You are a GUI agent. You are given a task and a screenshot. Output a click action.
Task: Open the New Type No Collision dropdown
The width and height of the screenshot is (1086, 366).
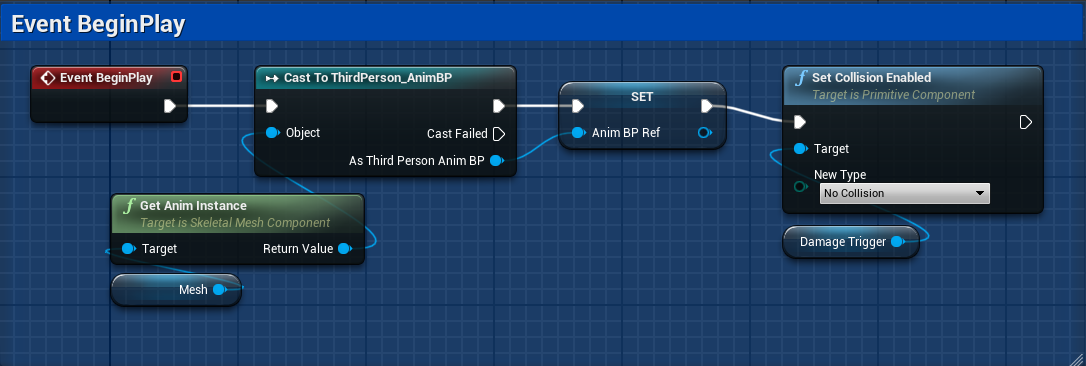(905, 193)
